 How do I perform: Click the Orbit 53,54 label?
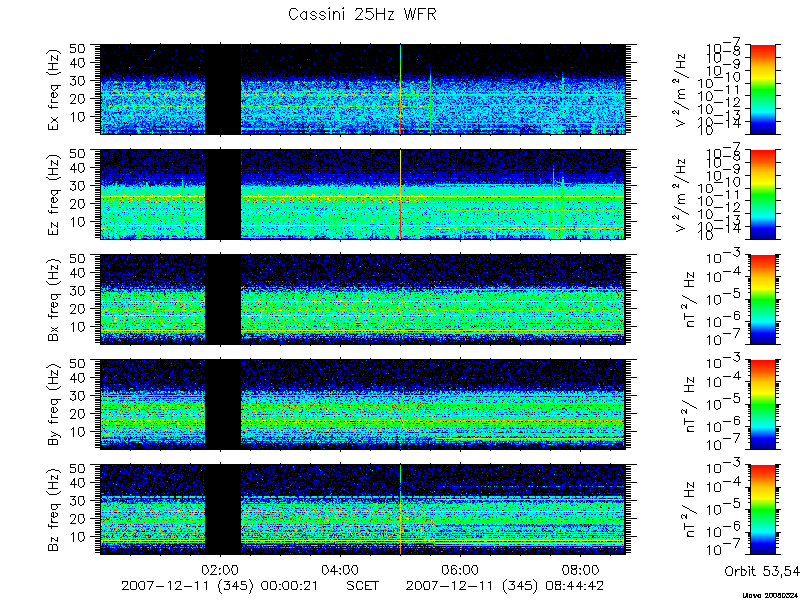[x=762, y=571]
